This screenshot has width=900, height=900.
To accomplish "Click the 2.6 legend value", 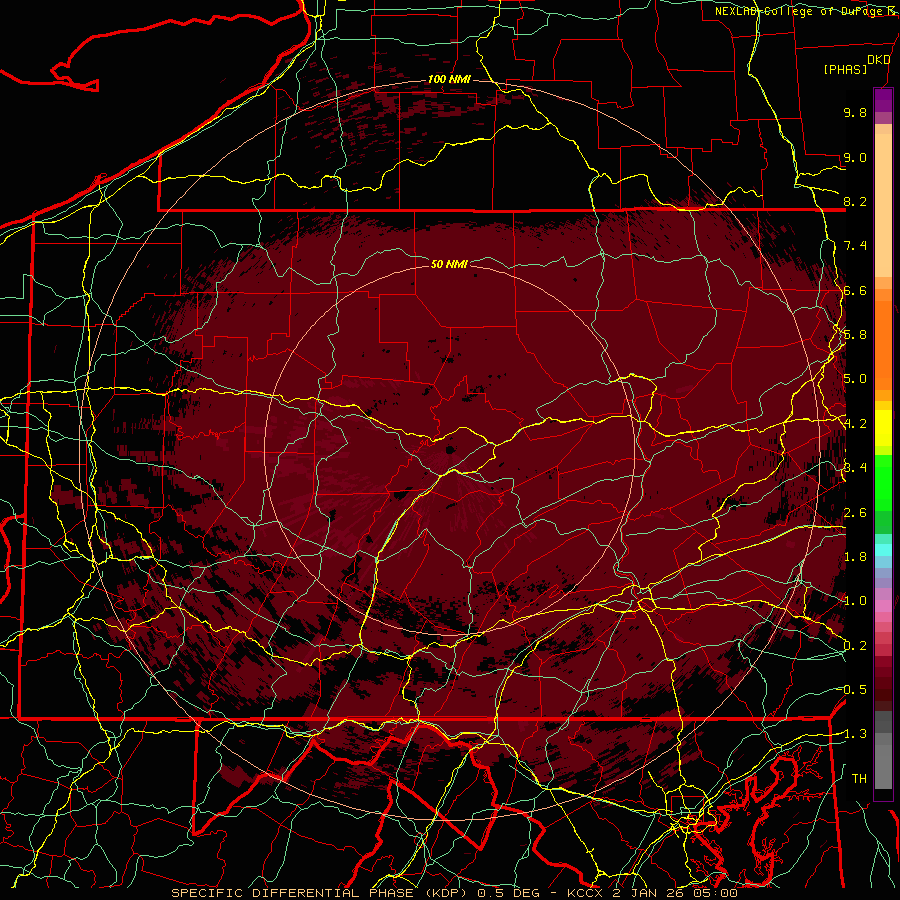I will tap(855, 512).
